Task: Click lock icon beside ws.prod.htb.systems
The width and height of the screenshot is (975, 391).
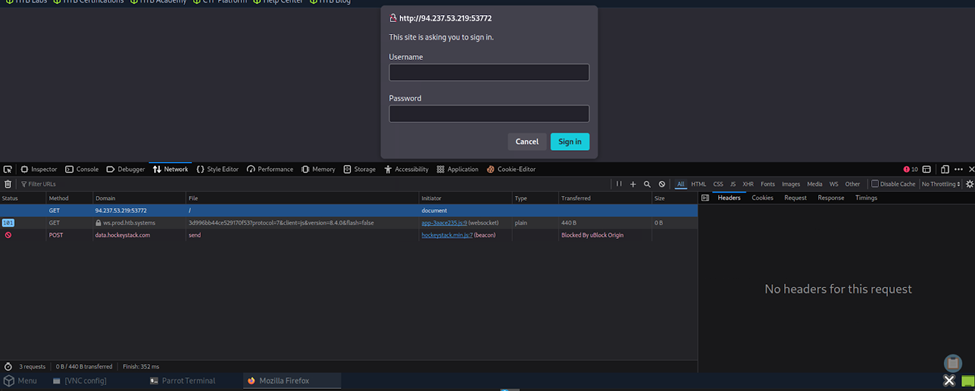Action: click(98, 223)
